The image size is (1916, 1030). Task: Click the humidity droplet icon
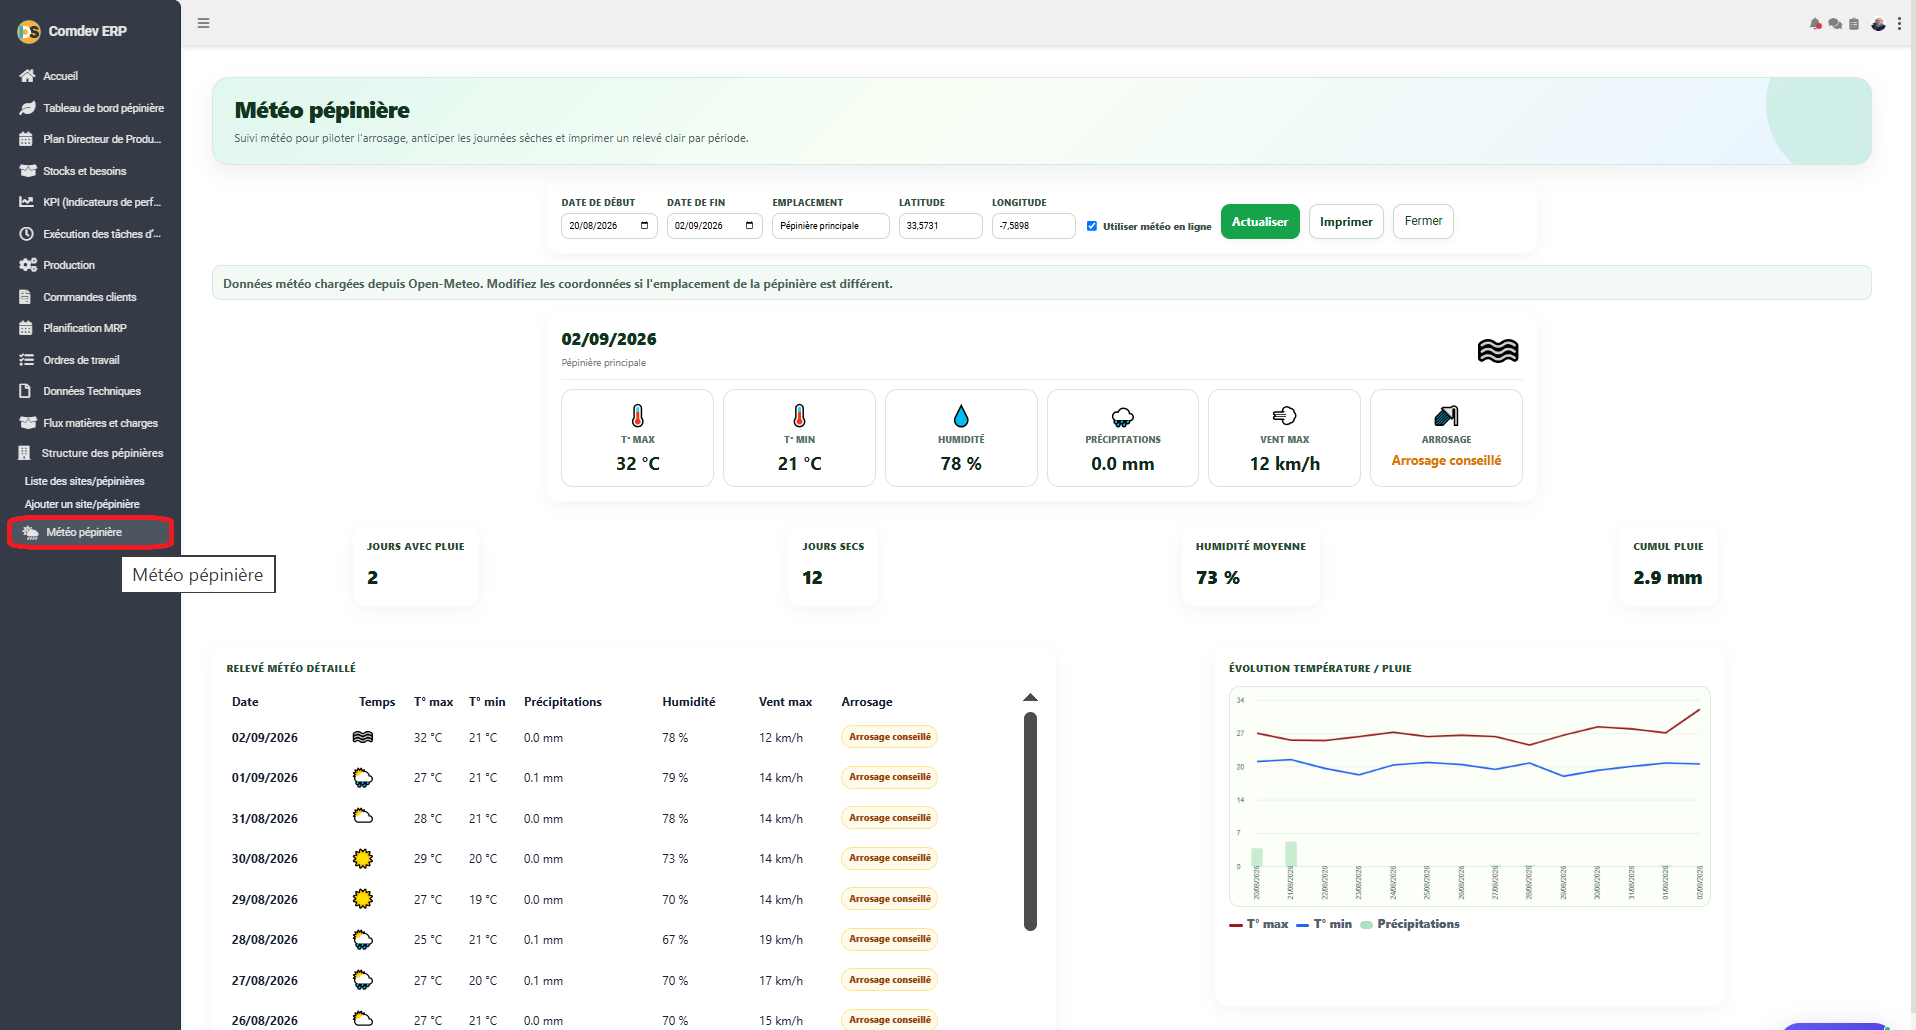pyautogui.click(x=961, y=416)
